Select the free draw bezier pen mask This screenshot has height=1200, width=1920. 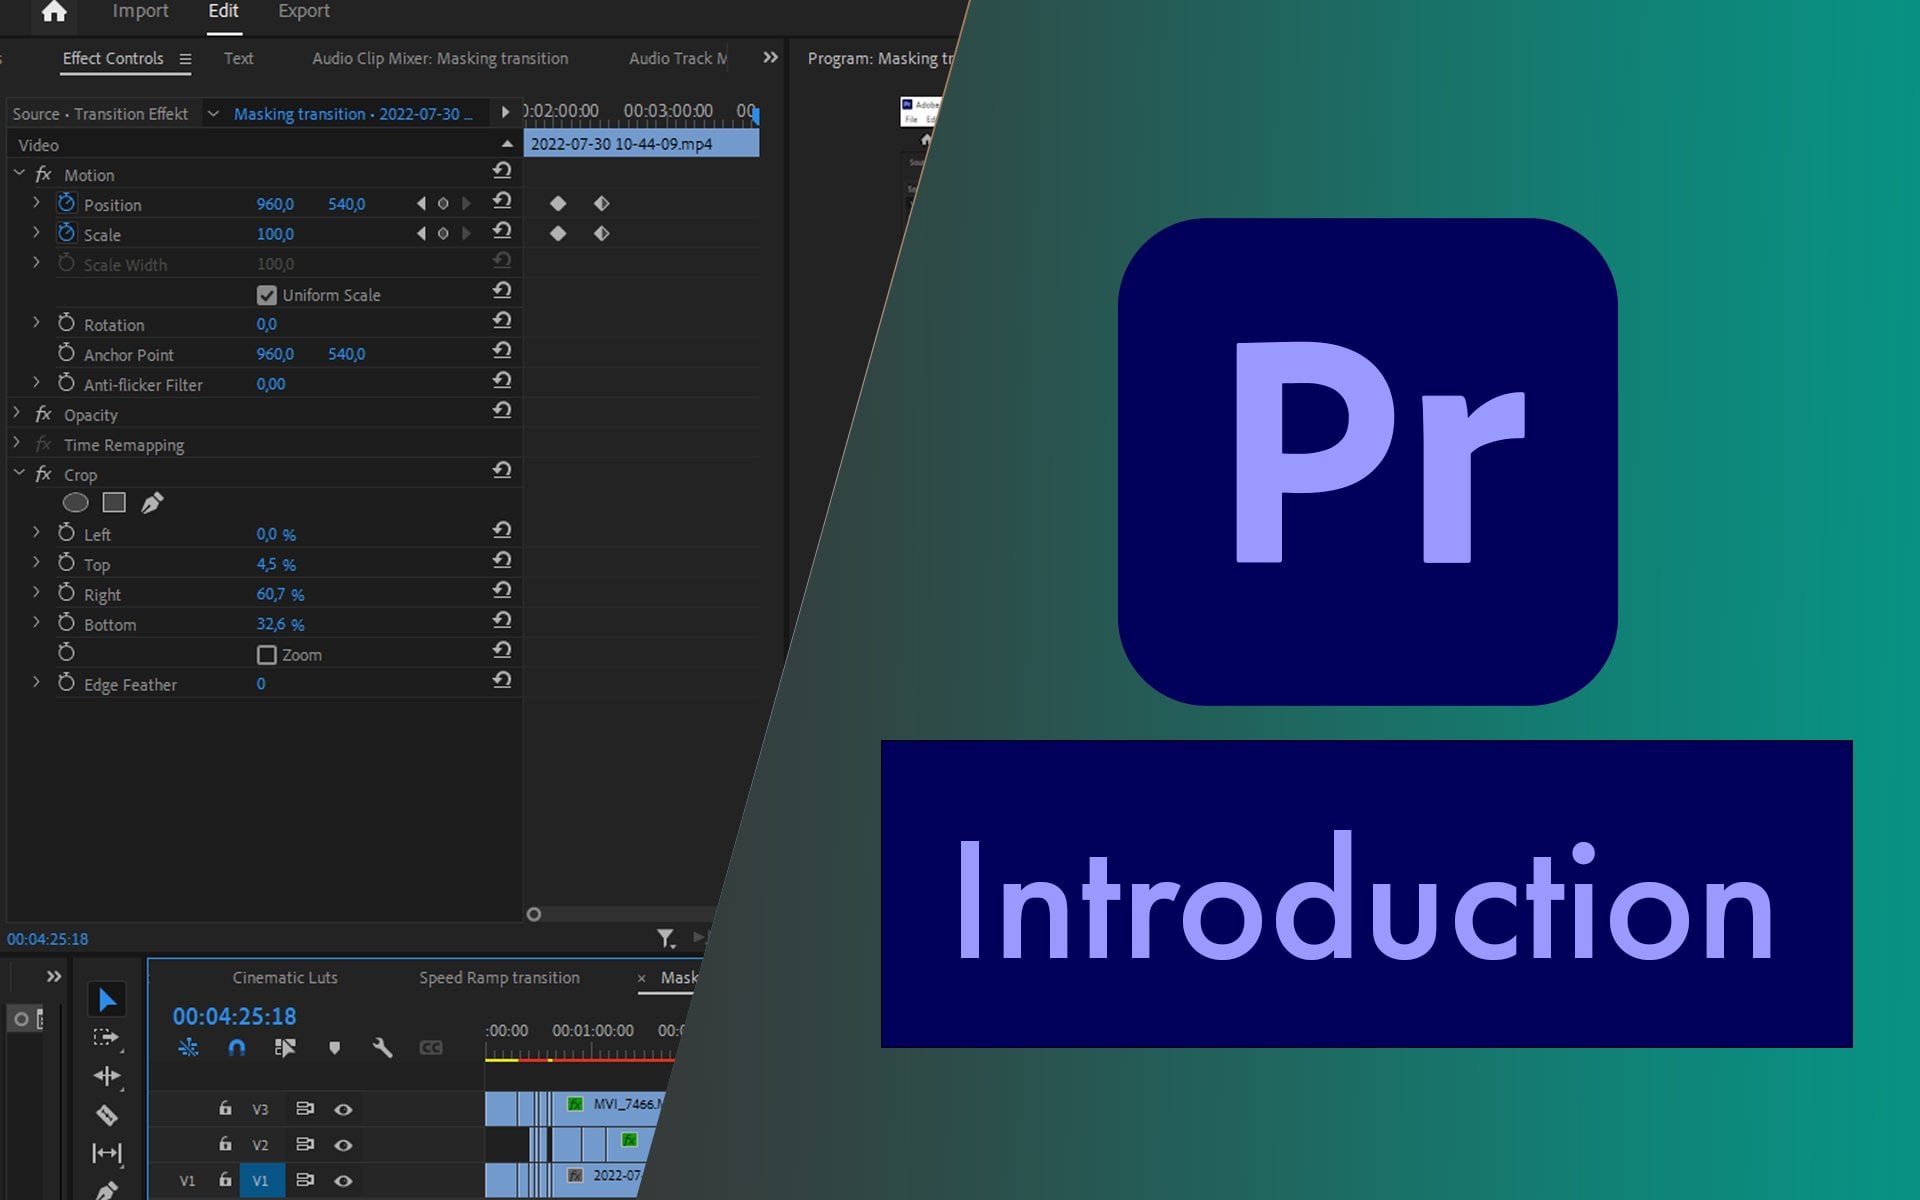(x=152, y=503)
